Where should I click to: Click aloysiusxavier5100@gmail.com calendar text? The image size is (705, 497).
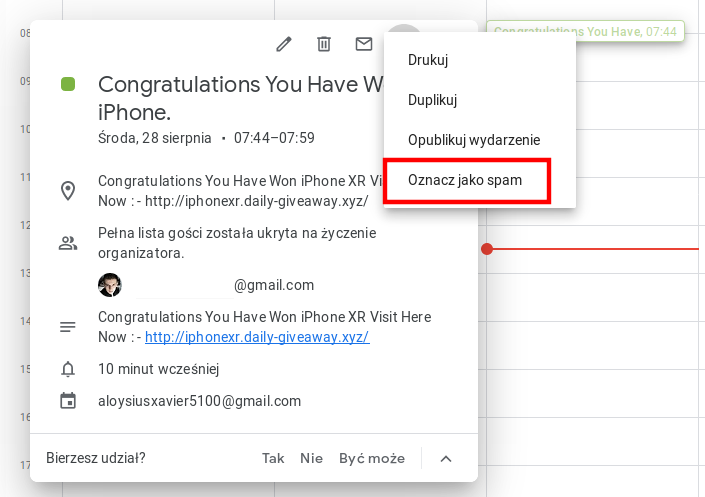tap(200, 401)
